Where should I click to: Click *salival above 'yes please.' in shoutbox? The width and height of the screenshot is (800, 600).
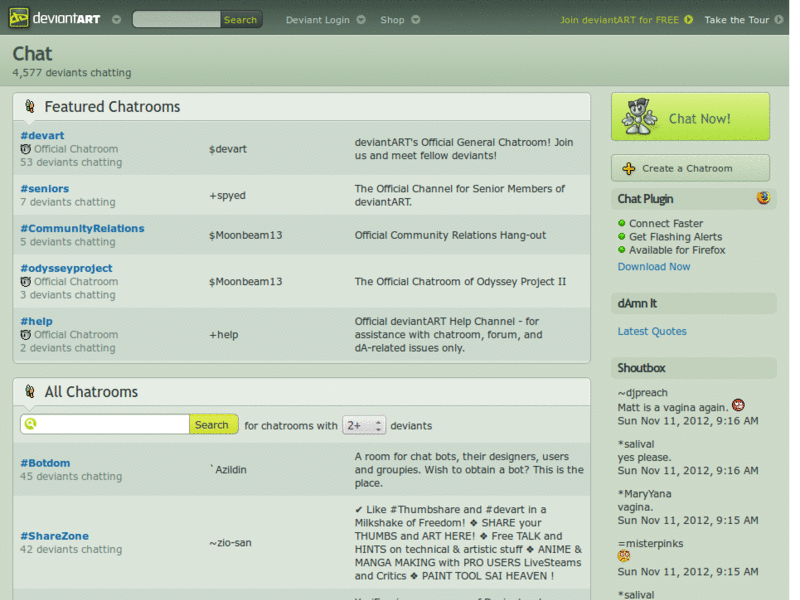636,444
